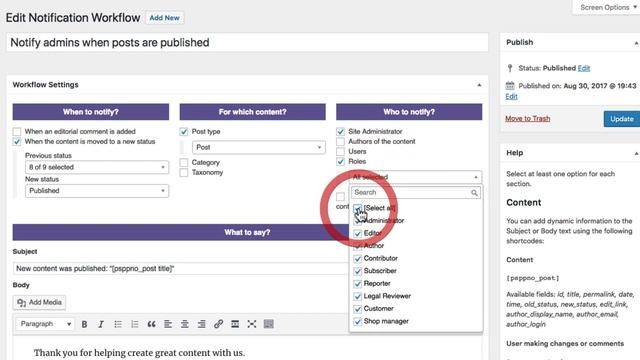Apply blockquote formatting

click(151, 324)
